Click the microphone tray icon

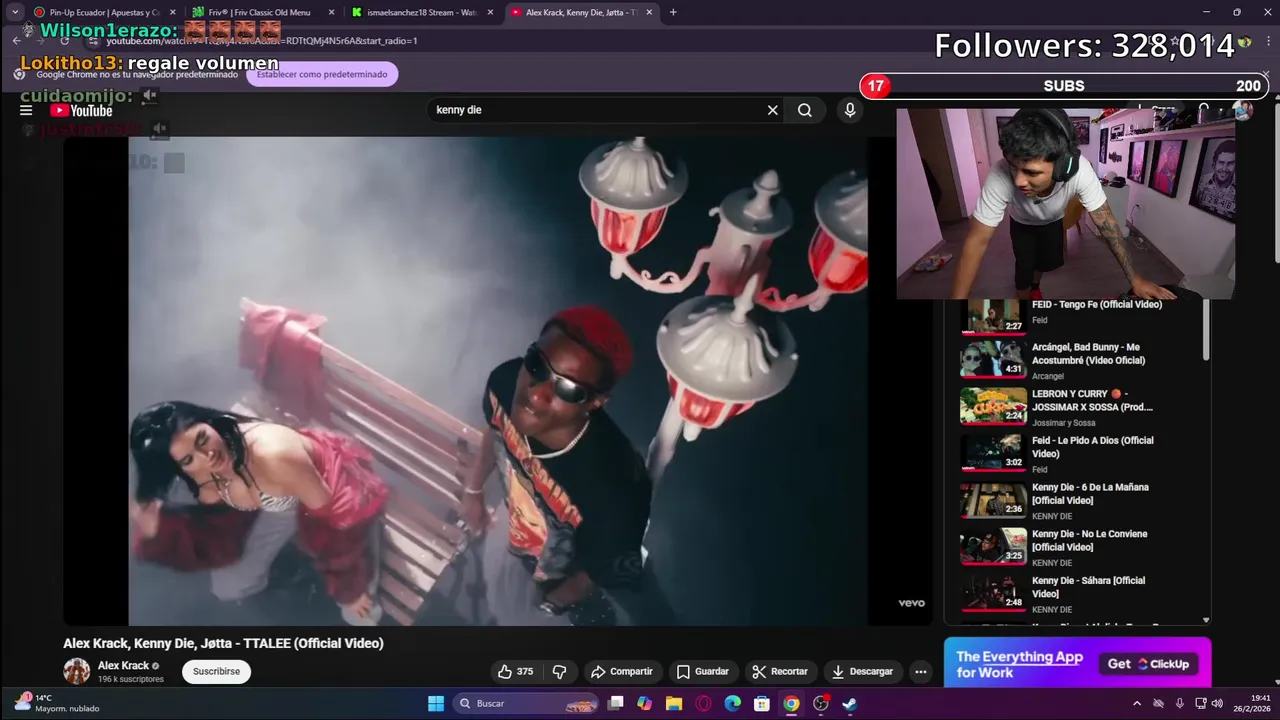point(1180,704)
